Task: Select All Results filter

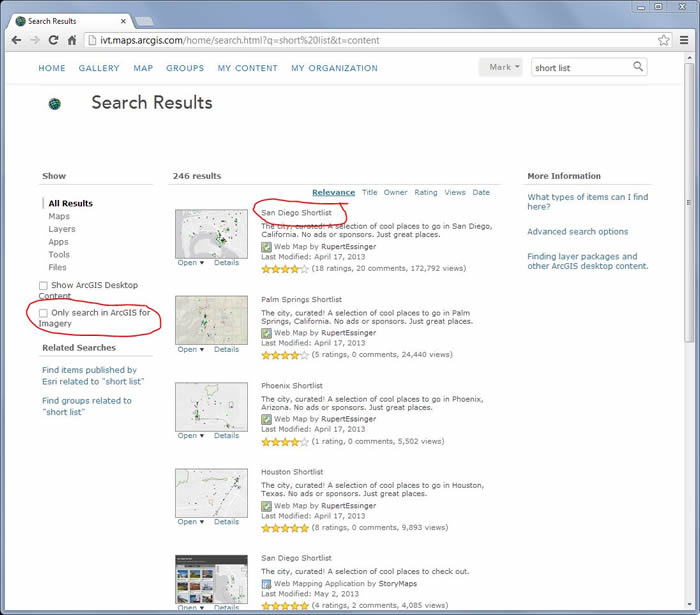Action: point(71,204)
